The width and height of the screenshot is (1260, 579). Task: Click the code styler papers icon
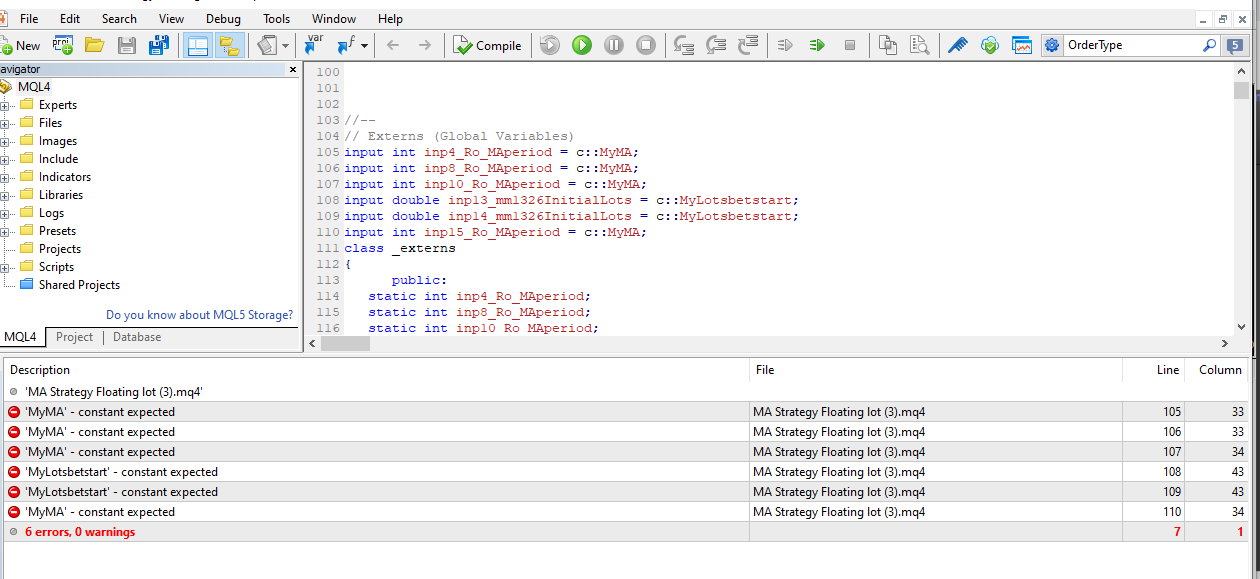(x=267, y=45)
